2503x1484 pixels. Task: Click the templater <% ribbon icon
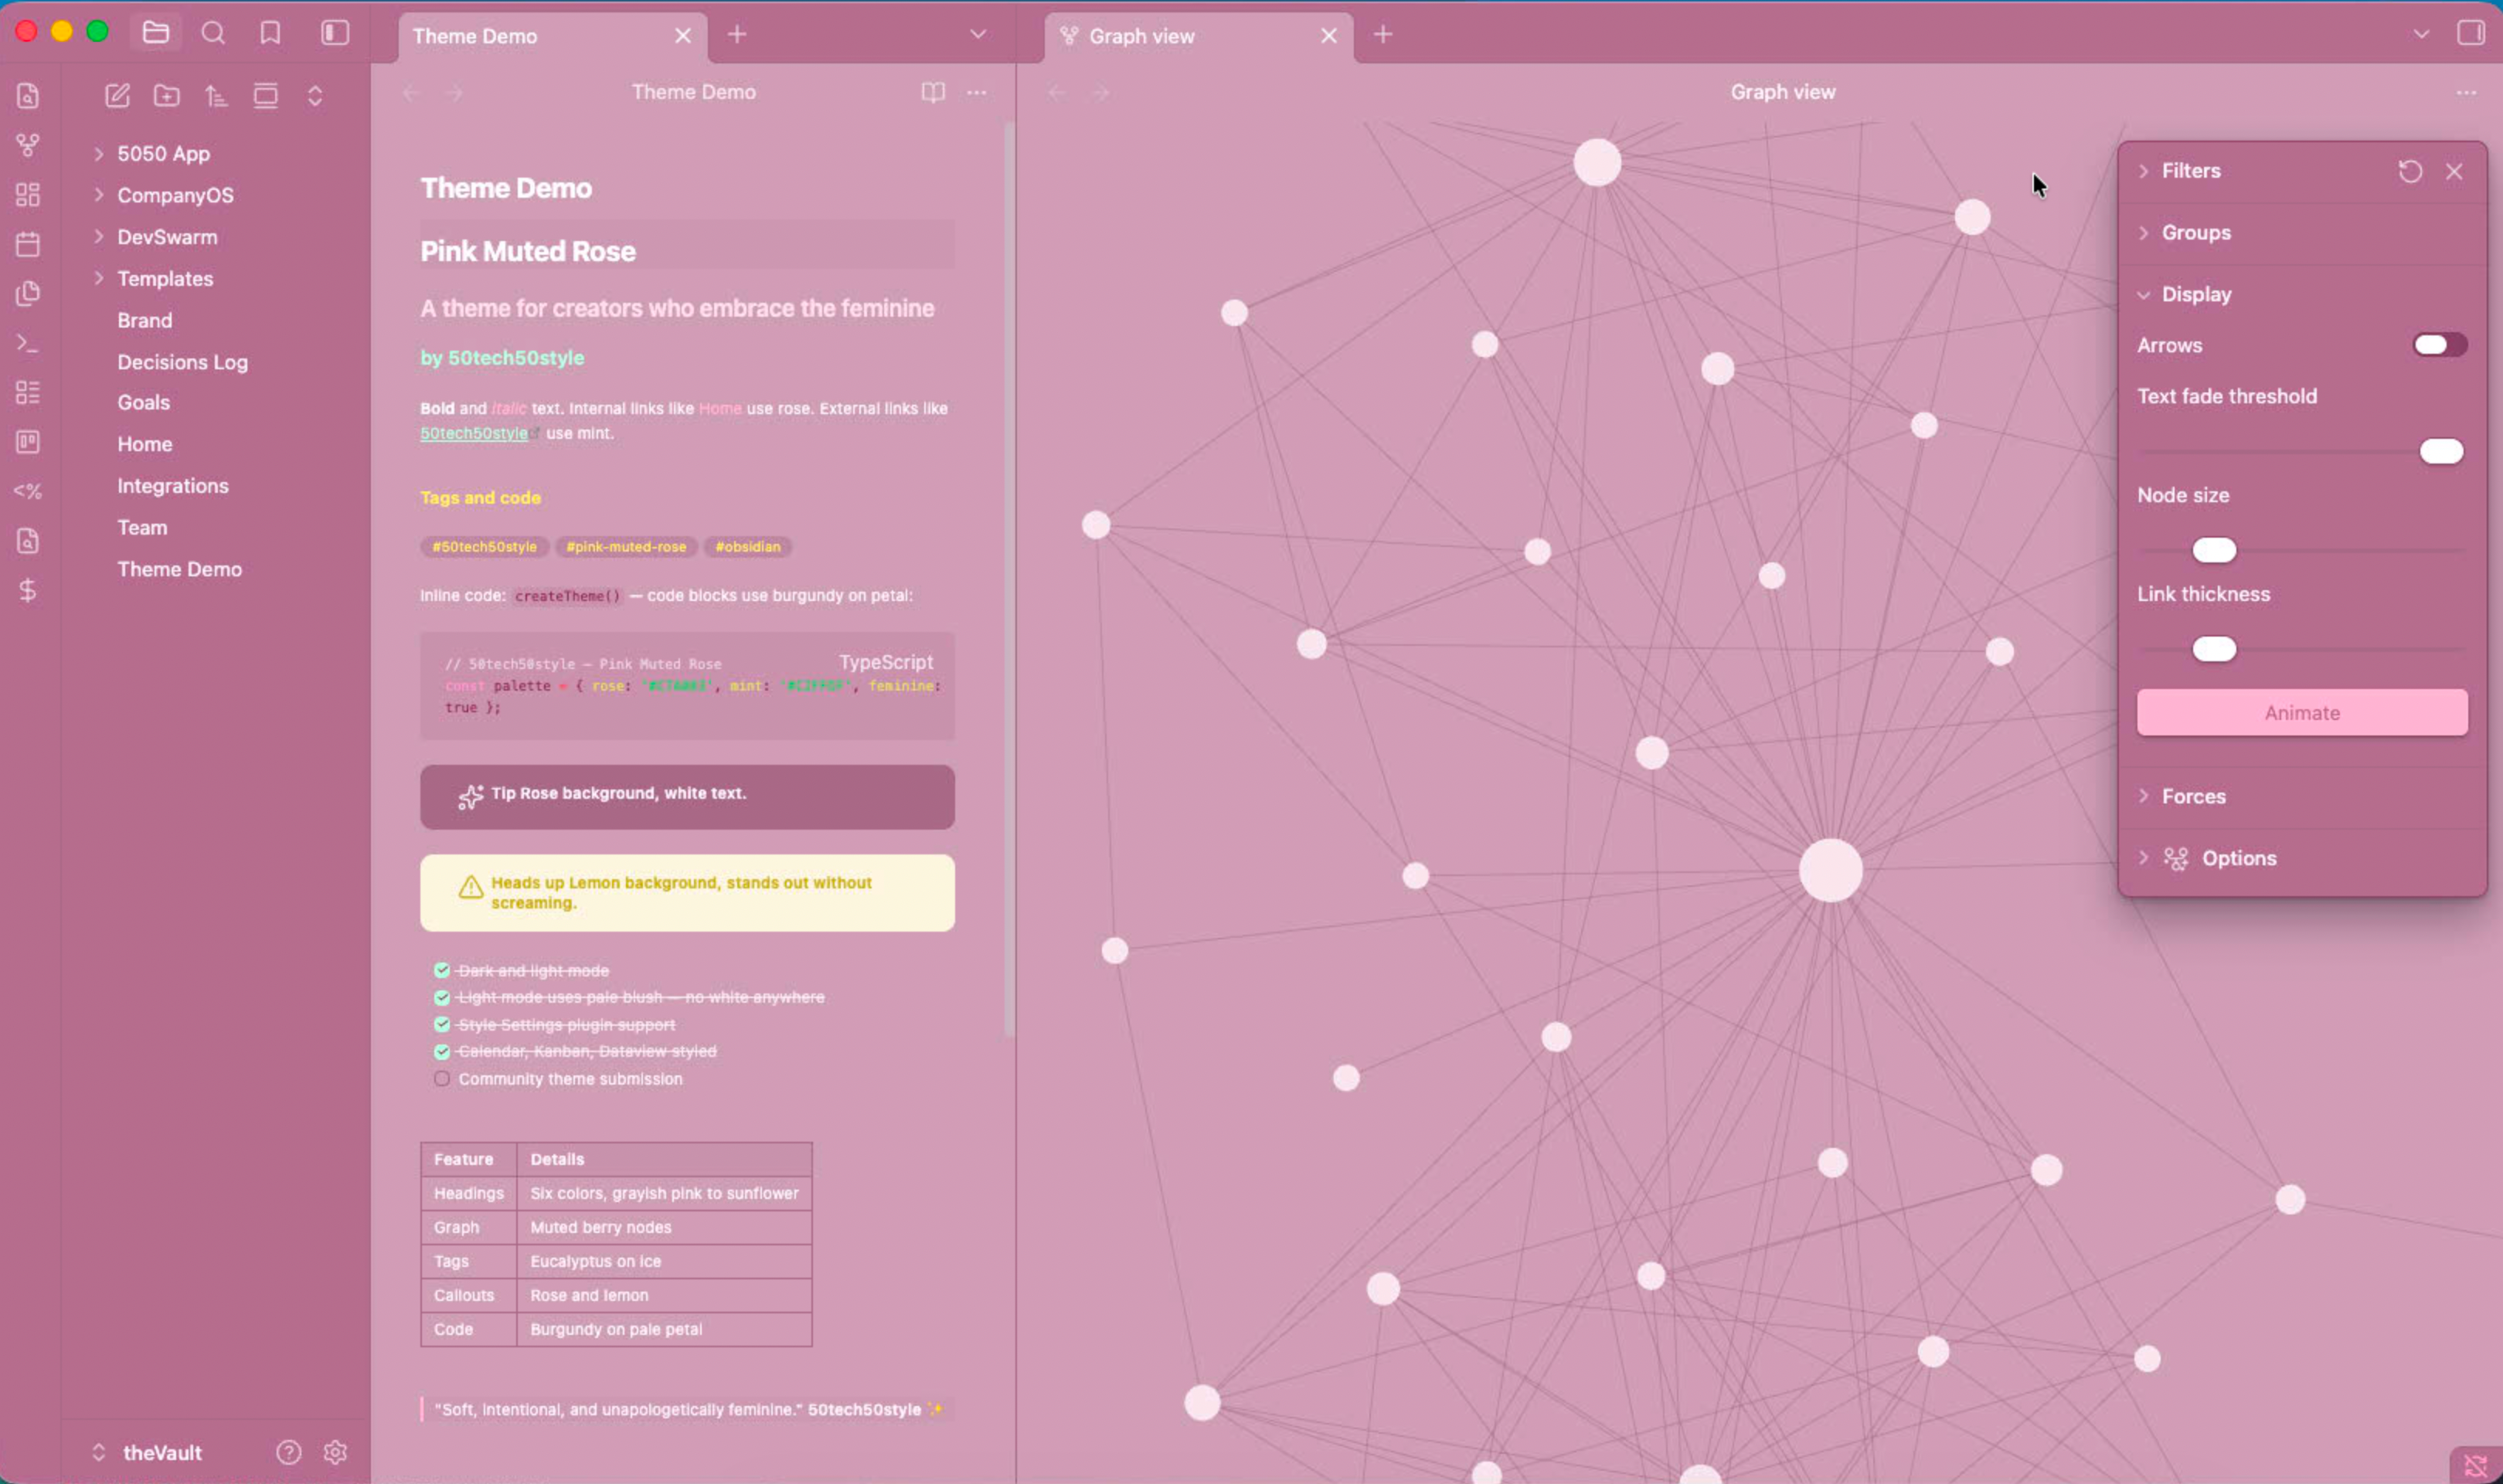tap(28, 491)
